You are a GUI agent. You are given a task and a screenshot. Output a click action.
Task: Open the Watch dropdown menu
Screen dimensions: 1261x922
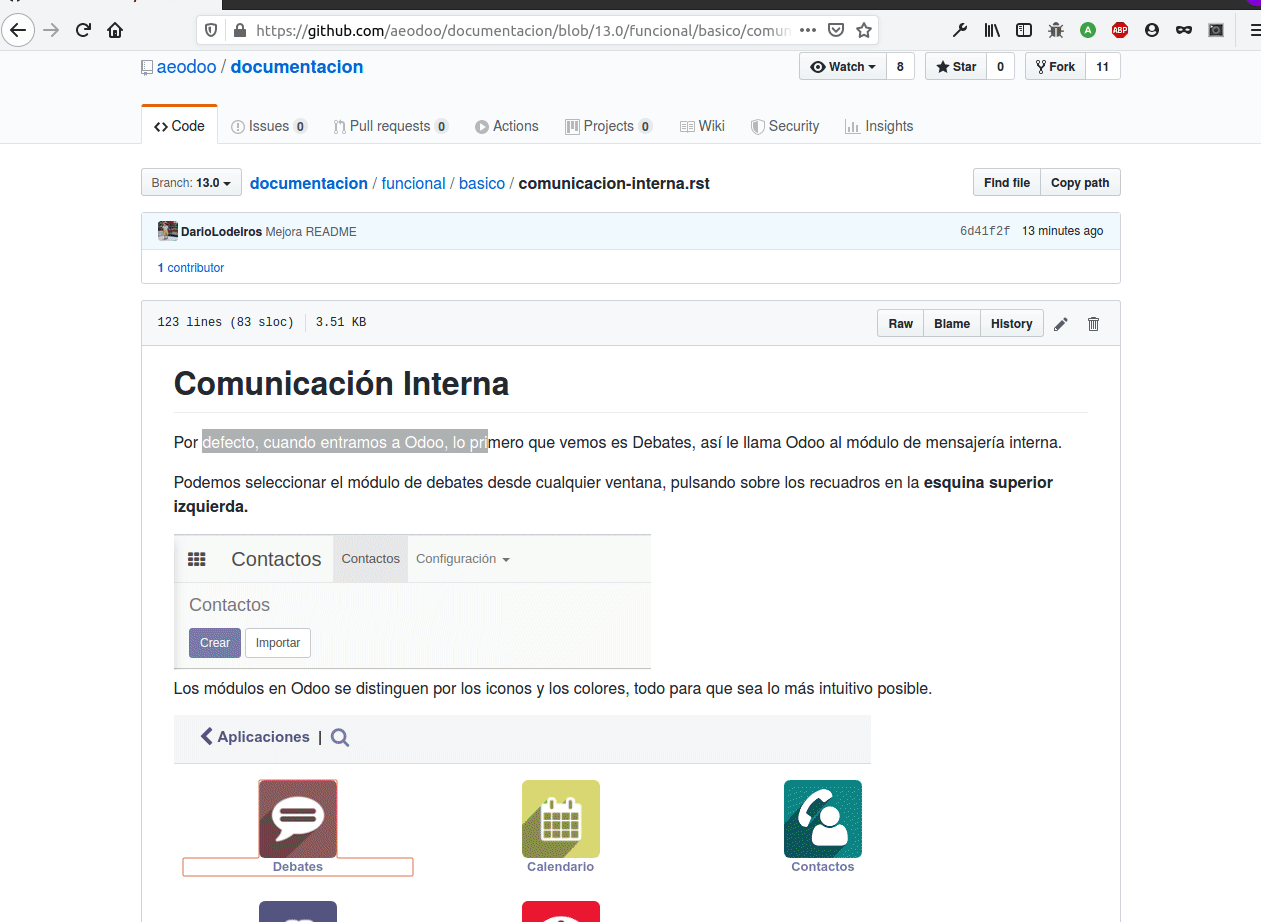pyautogui.click(x=843, y=67)
